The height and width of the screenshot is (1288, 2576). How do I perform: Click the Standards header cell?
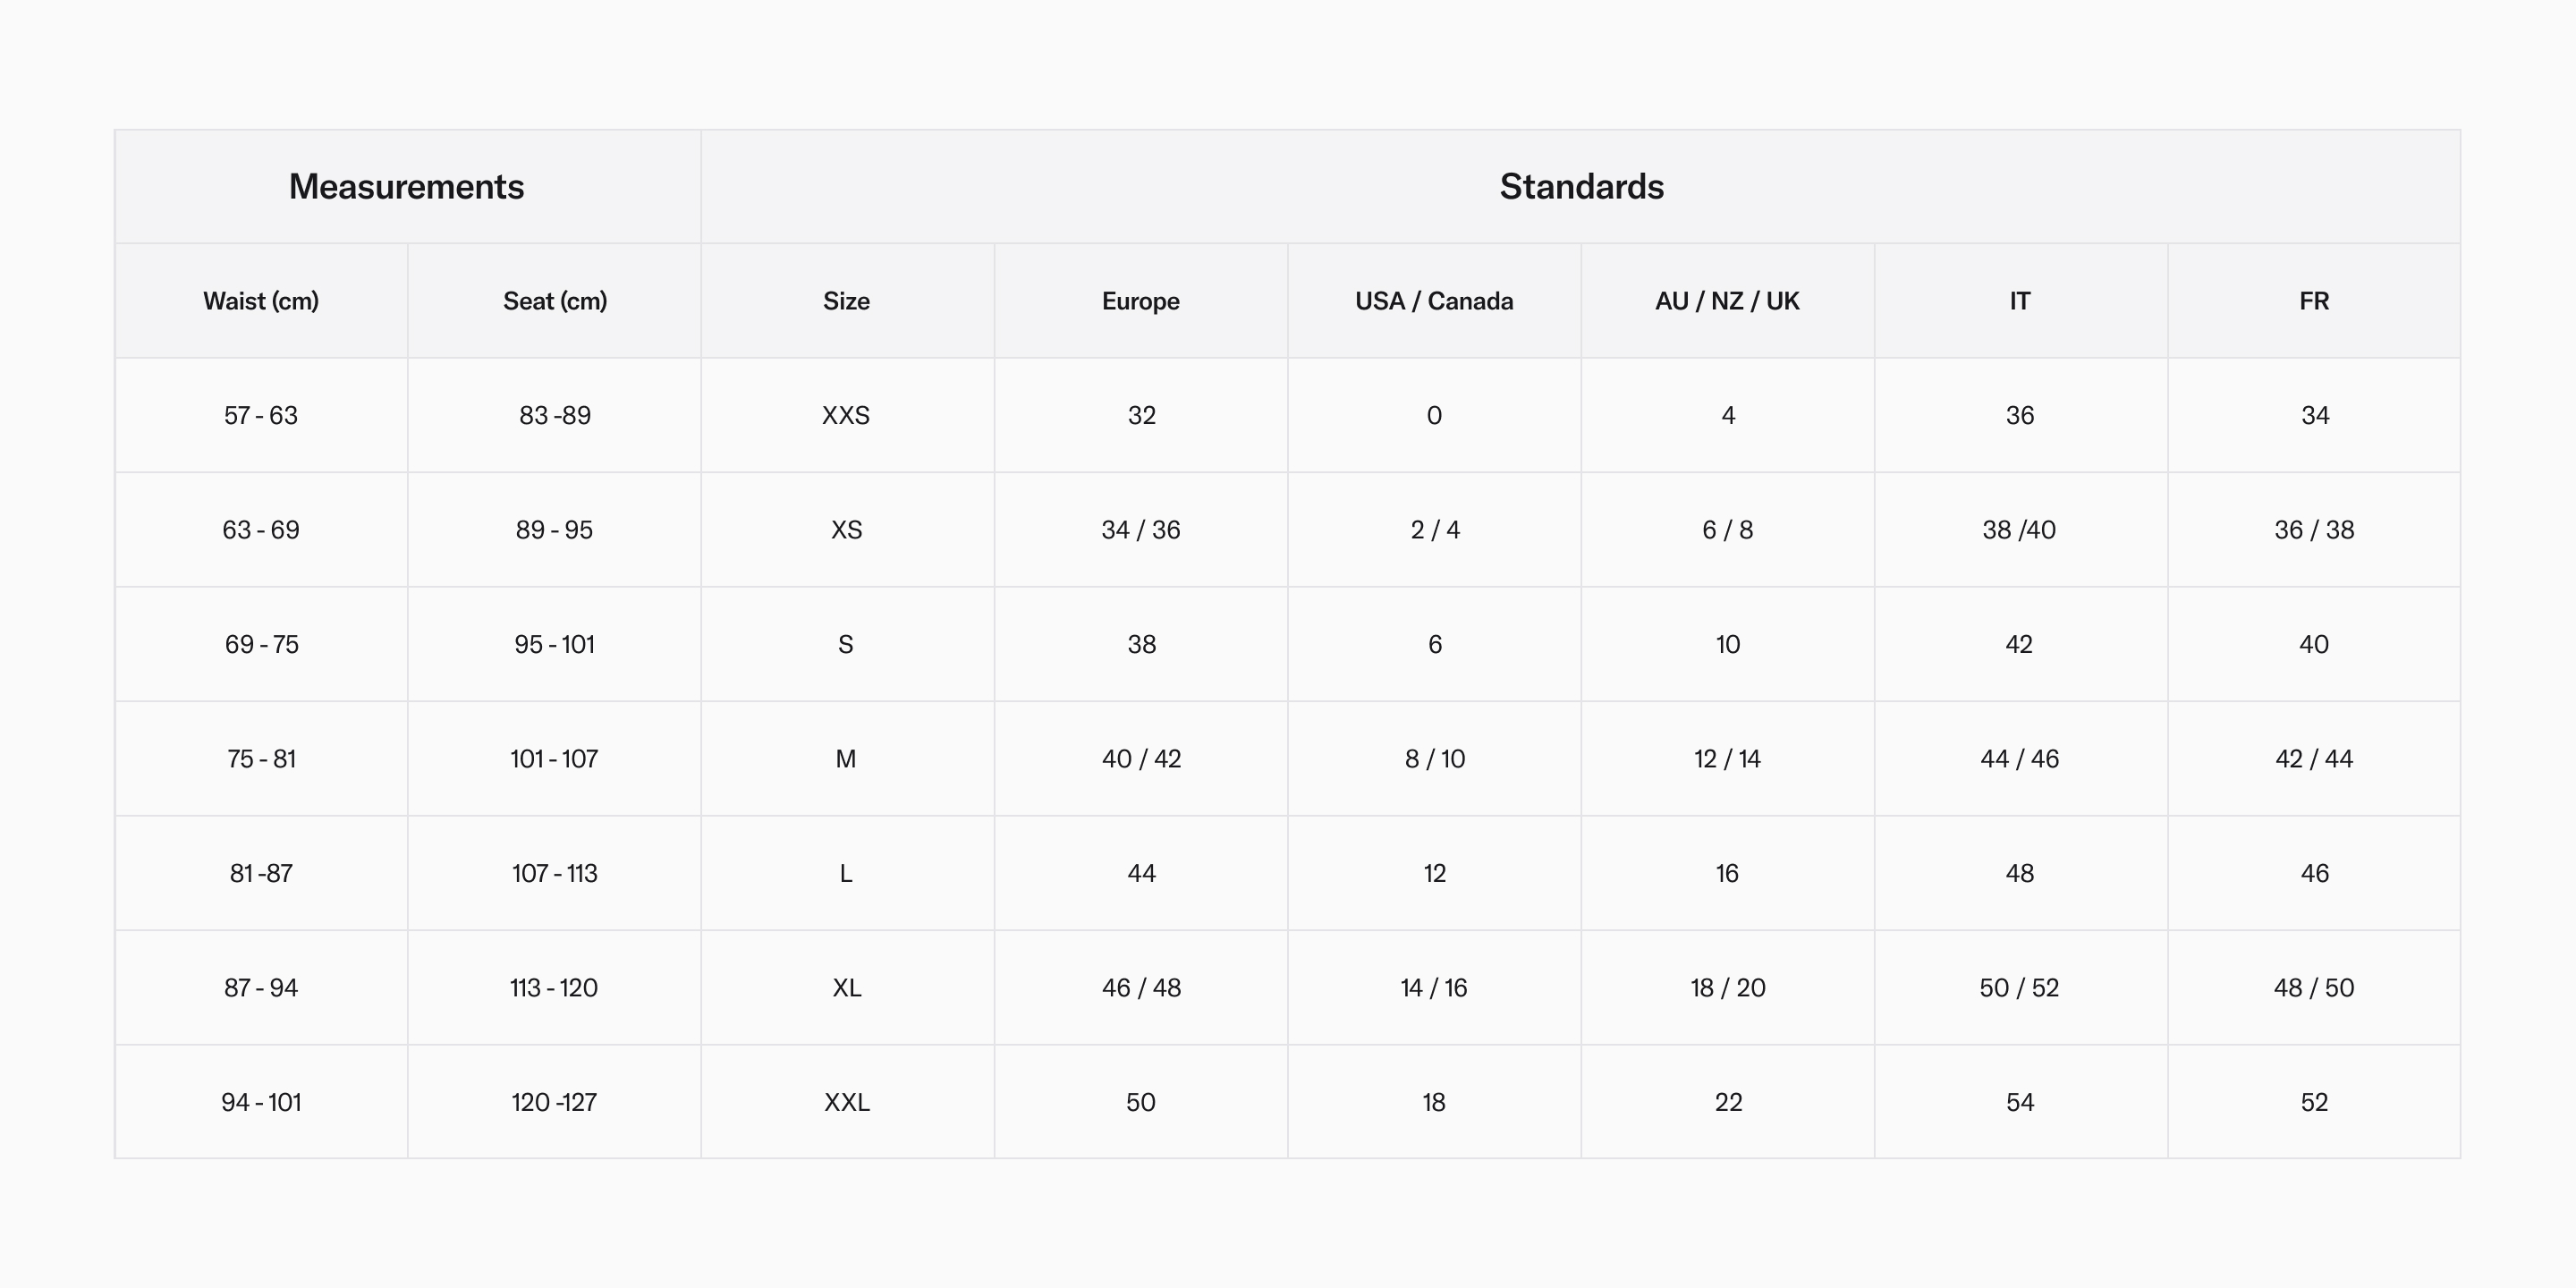(x=1581, y=187)
